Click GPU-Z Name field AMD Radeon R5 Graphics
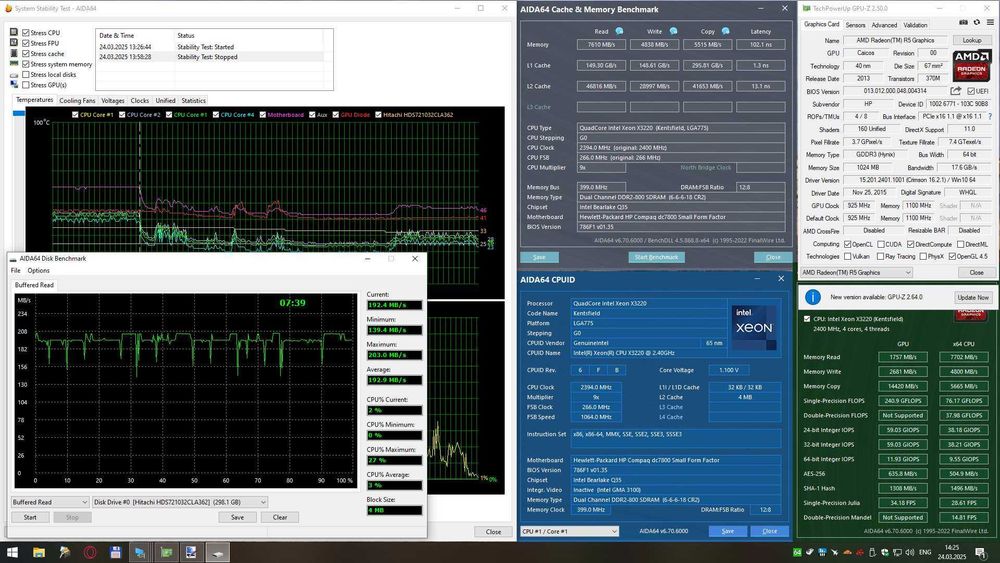This screenshot has height=563, width=1000. [895, 40]
